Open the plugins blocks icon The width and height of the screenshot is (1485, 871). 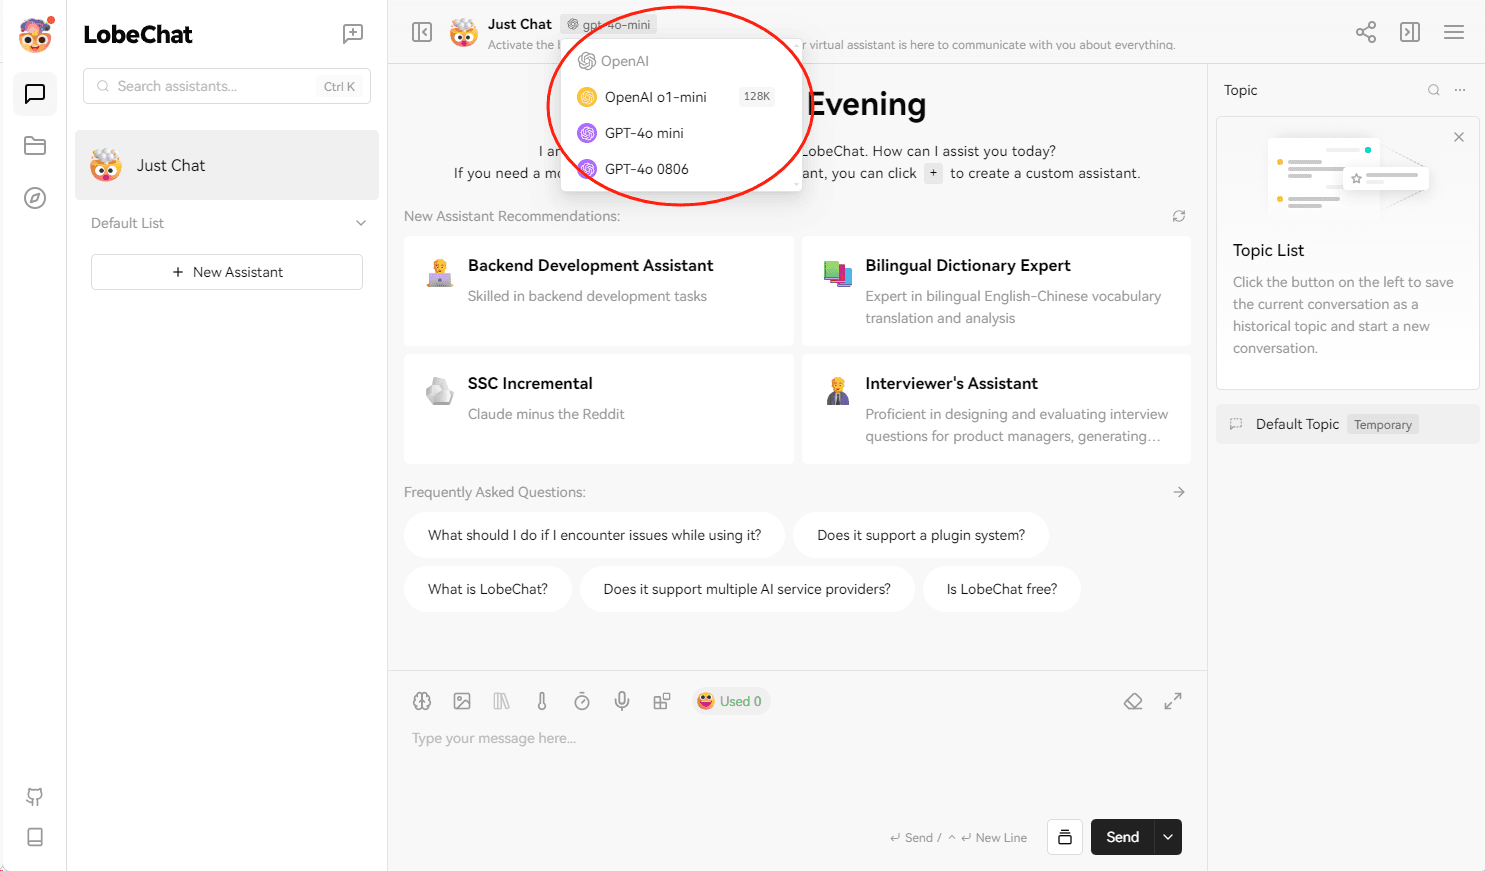tap(662, 701)
